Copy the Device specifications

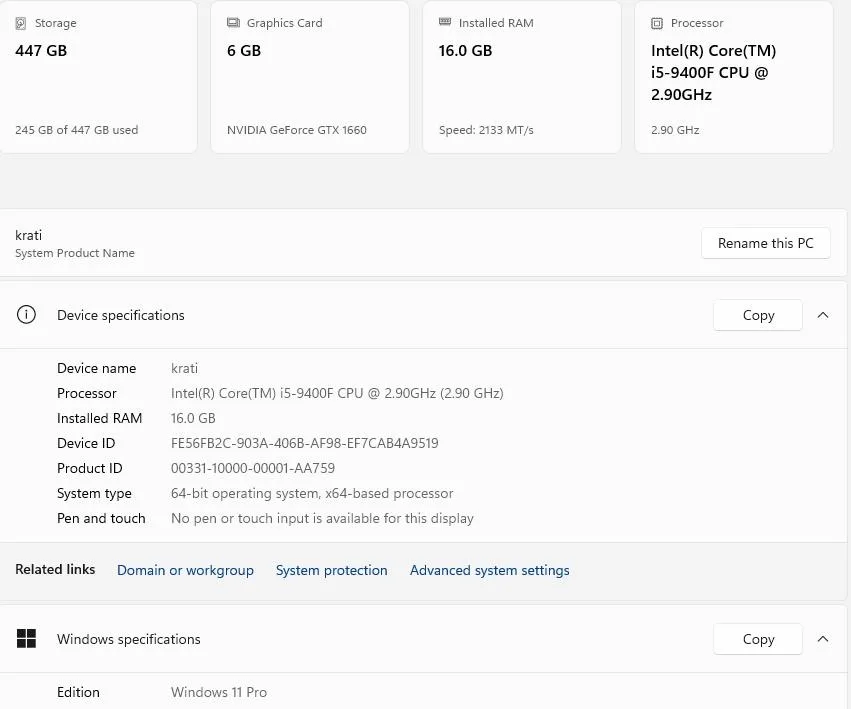(758, 315)
